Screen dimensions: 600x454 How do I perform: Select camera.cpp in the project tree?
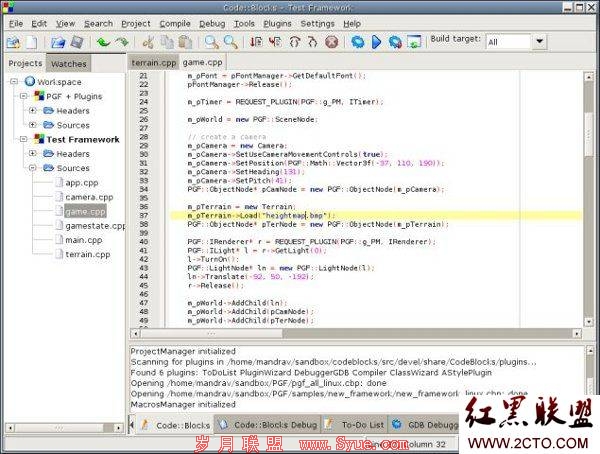(x=89, y=197)
